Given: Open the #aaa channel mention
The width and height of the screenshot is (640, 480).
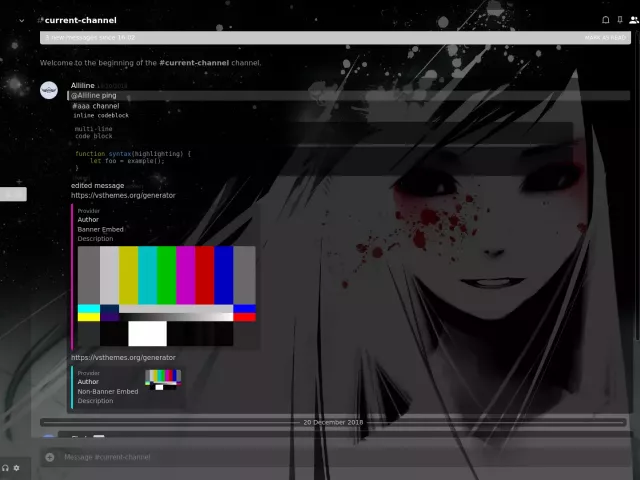Looking at the screenshot, I should pyautogui.click(x=96, y=106).
